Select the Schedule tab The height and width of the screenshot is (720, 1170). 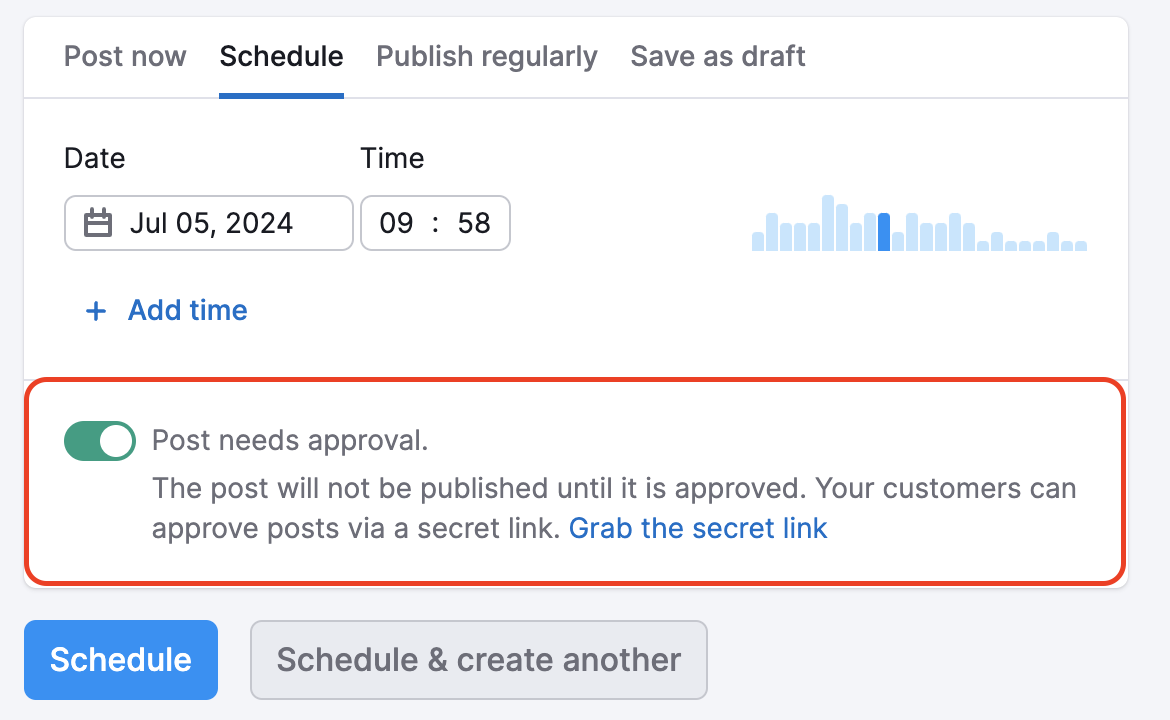tap(281, 57)
